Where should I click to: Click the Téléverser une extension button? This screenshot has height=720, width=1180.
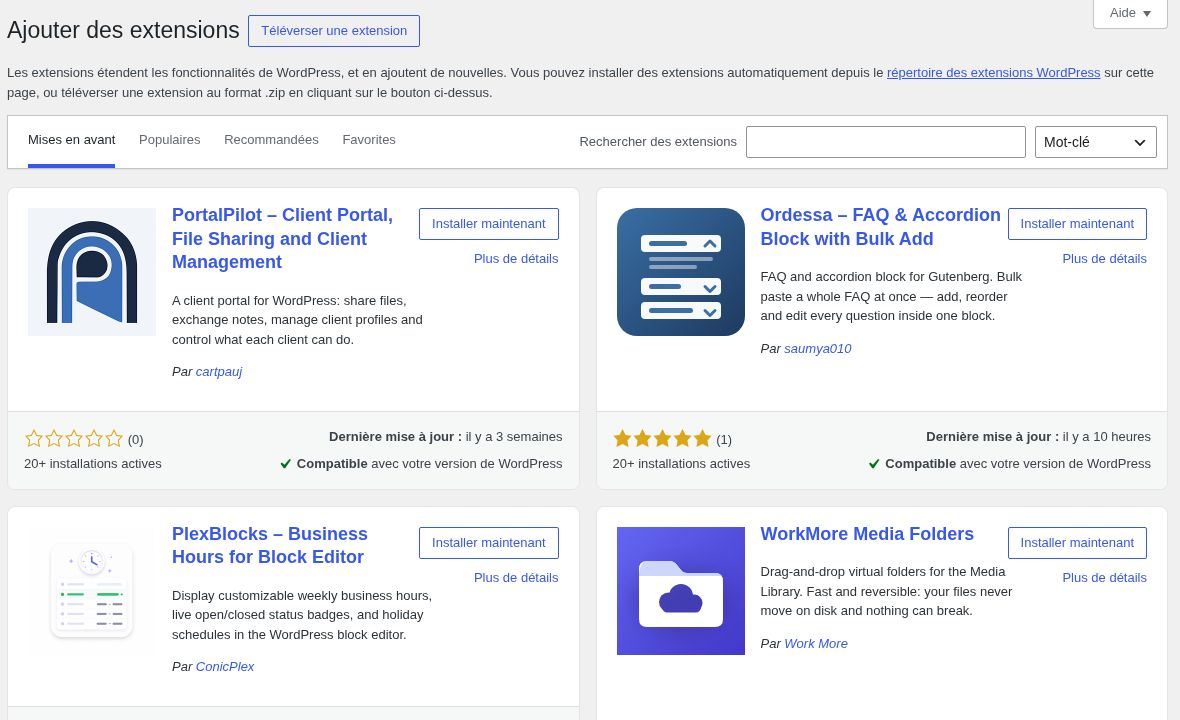click(x=334, y=31)
